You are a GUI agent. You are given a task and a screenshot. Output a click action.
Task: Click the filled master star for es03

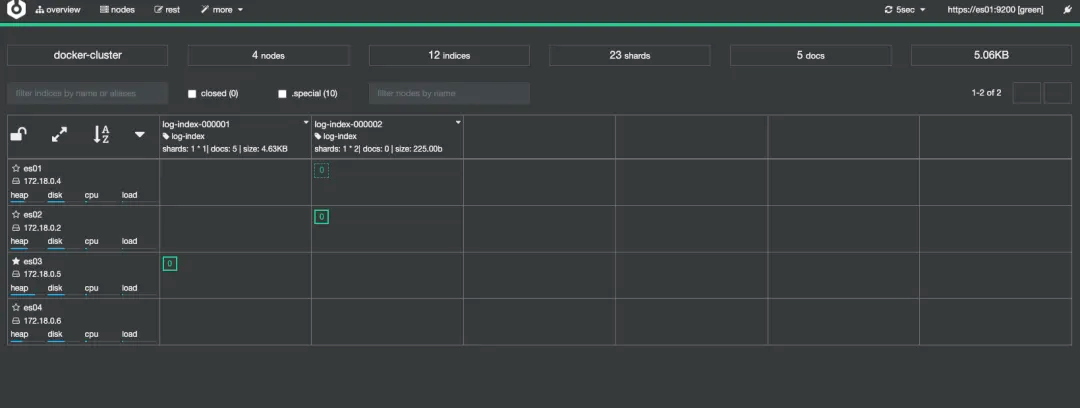click(16, 261)
